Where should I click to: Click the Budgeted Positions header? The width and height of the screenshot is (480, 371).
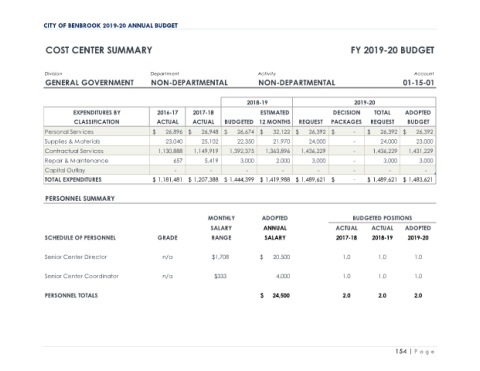tap(382, 218)
